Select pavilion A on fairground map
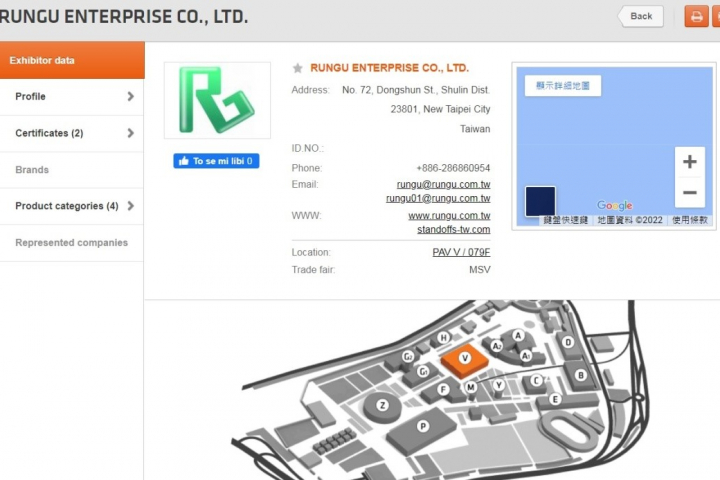The height and width of the screenshot is (480, 720). (518, 336)
